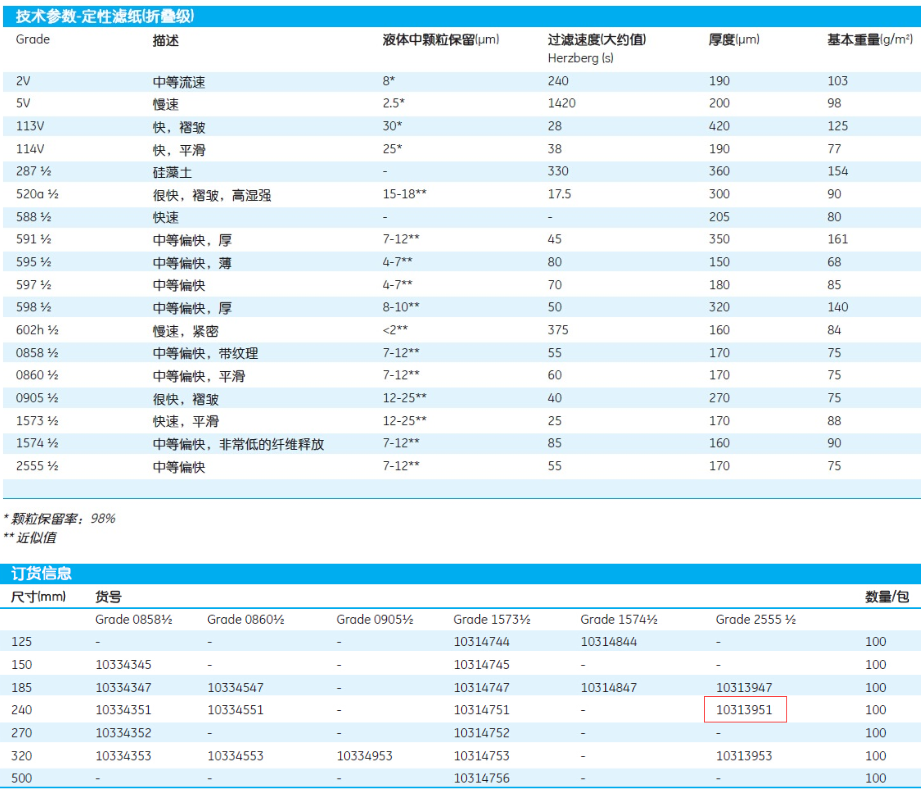Click the 尺寸(mm) column header
Screen dimensions: 921x796
(x=39, y=597)
